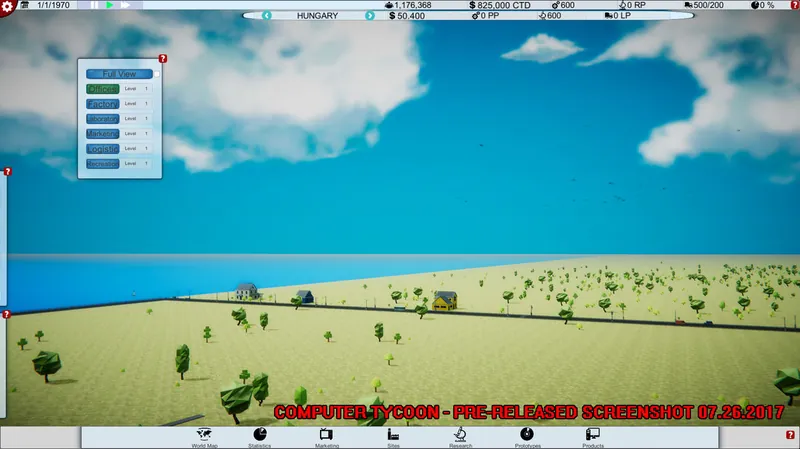Open the upper left-edge panel help icon
The image size is (800, 449).
tap(7, 171)
